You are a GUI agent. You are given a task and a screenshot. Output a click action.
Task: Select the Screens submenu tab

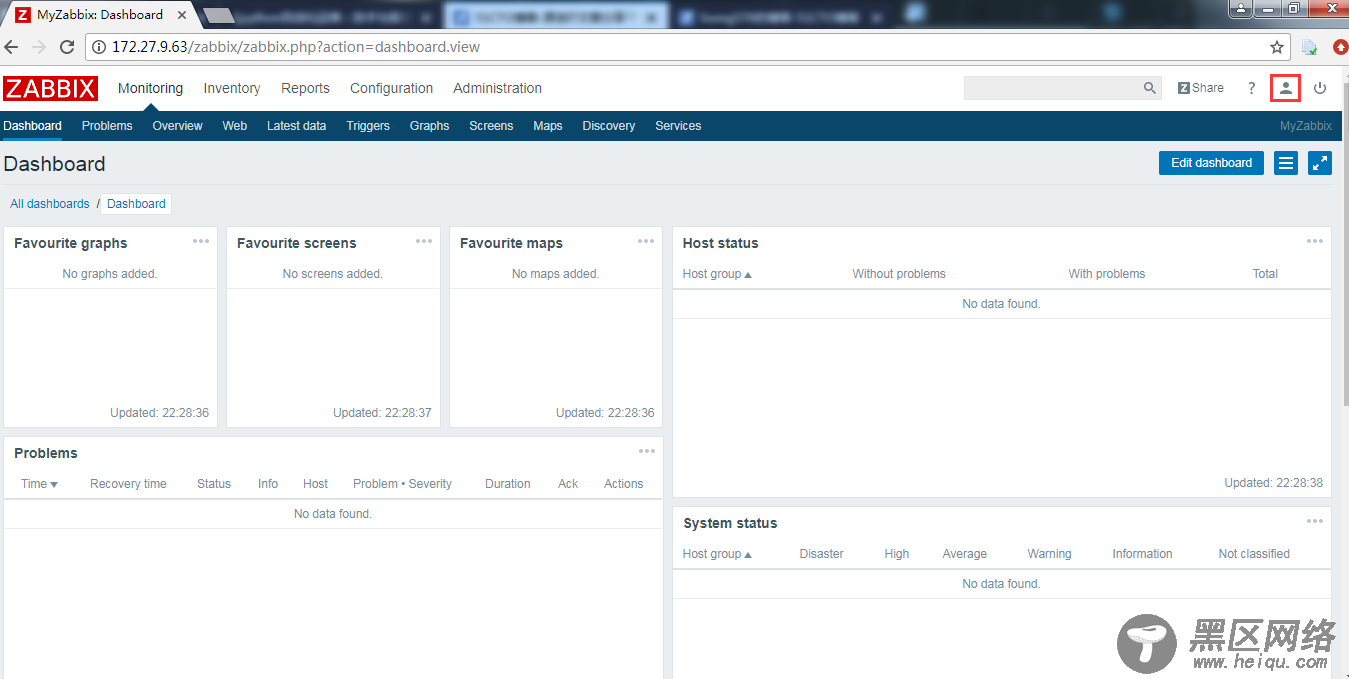pos(491,126)
